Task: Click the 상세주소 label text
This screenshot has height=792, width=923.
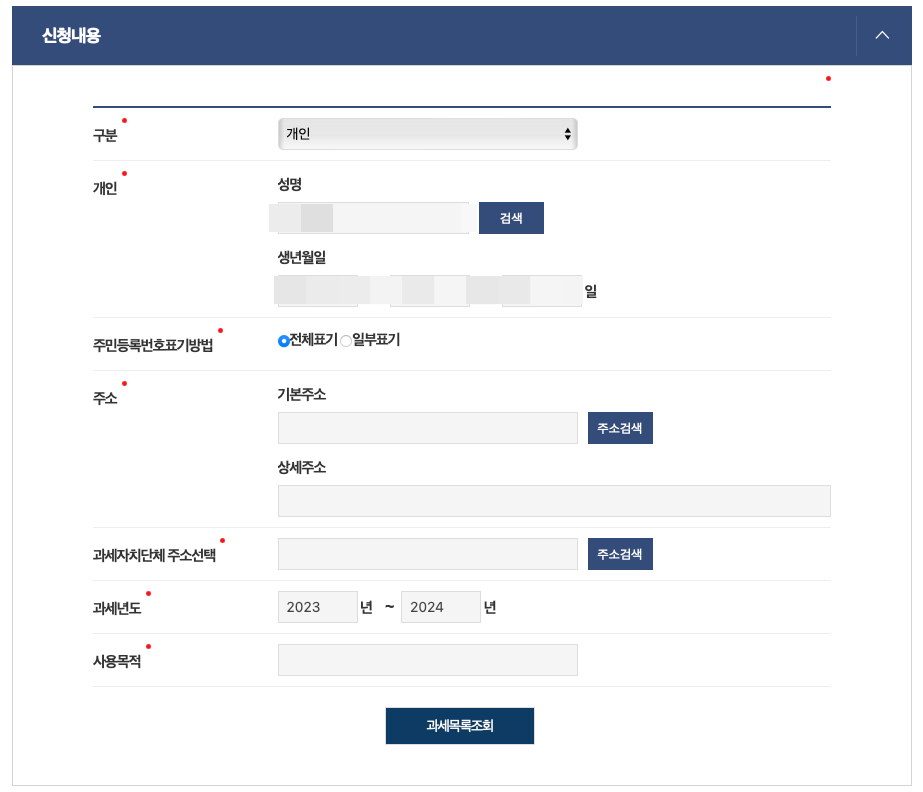Action: (x=301, y=468)
